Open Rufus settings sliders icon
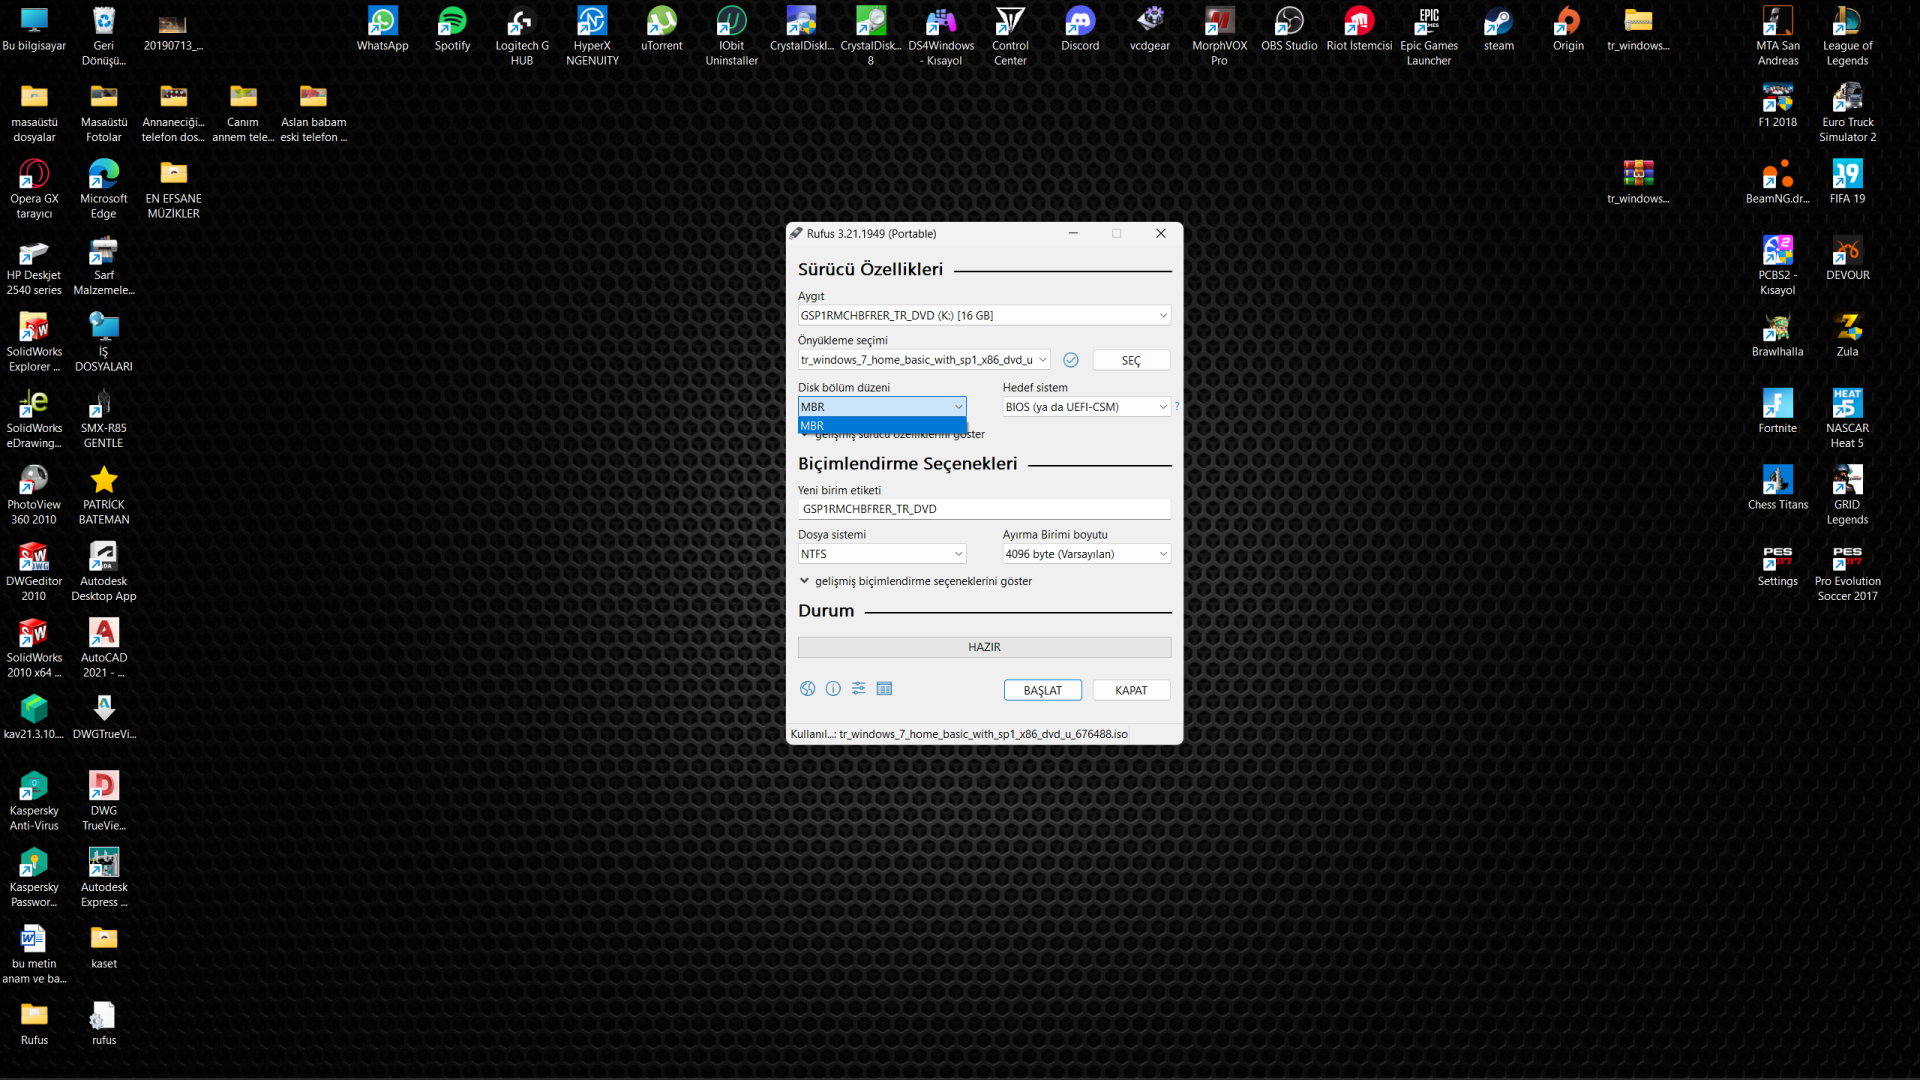Viewport: 1920px width, 1080px height. pos(859,689)
